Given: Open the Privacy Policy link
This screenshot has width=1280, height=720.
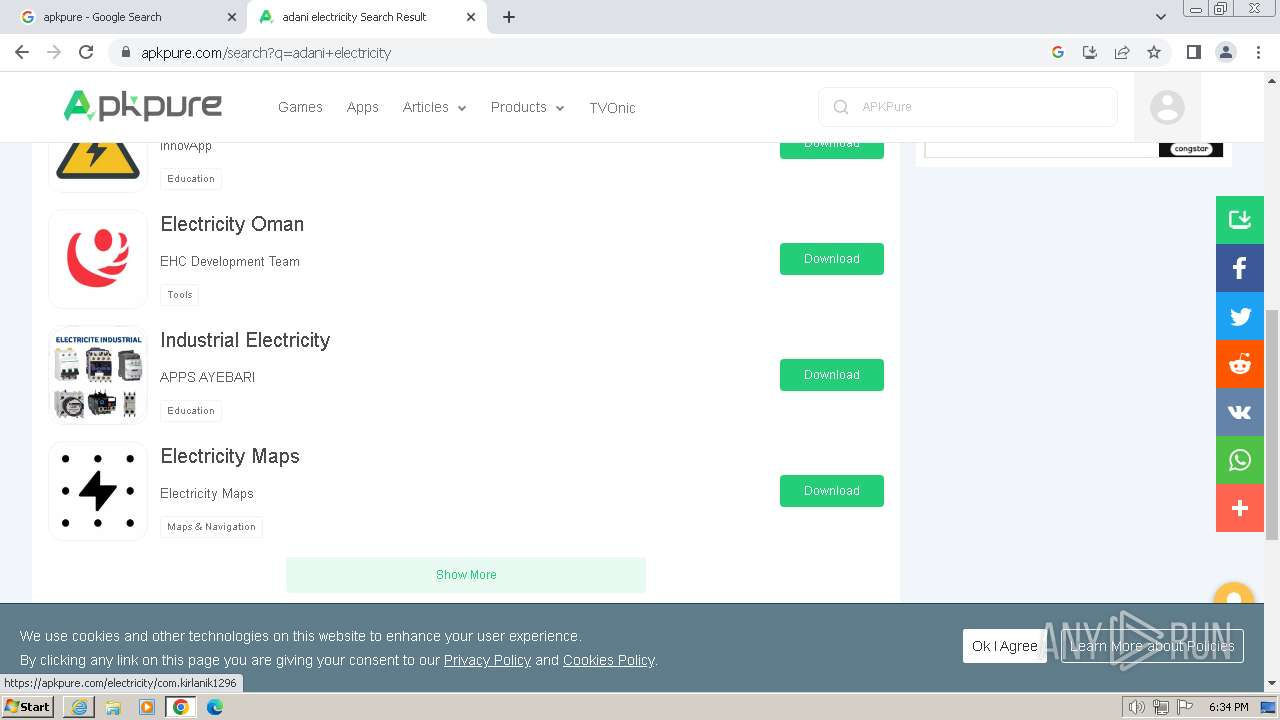Looking at the screenshot, I should point(487,660).
